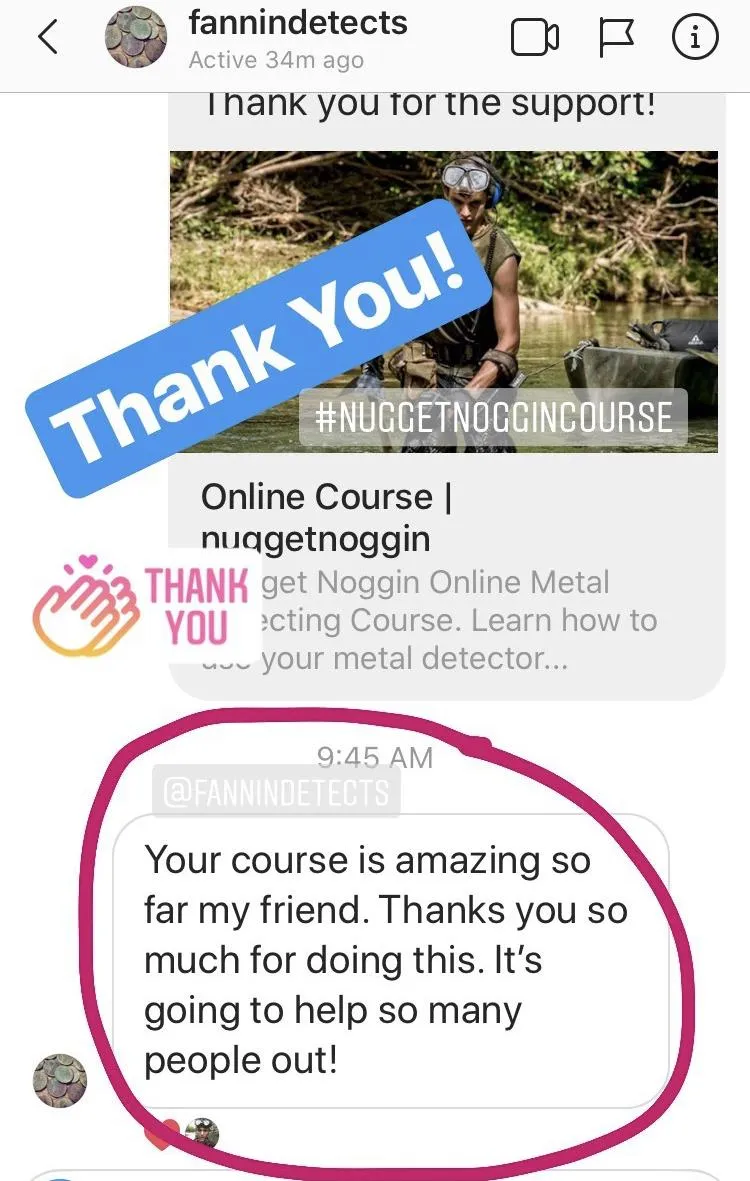Viewport: 750px width, 1181px height.
Task: Start a video call with fannindetects
Action: coord(535,38)
